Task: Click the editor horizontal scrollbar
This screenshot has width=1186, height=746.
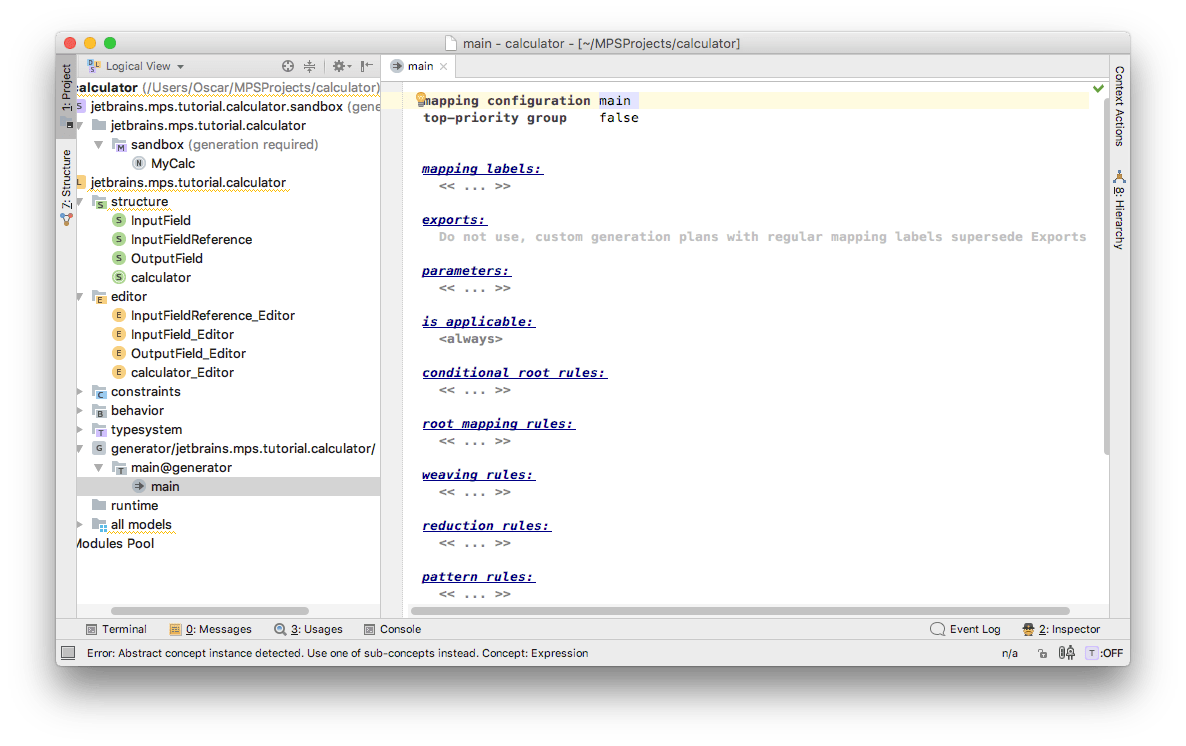Action: (740, 611)
